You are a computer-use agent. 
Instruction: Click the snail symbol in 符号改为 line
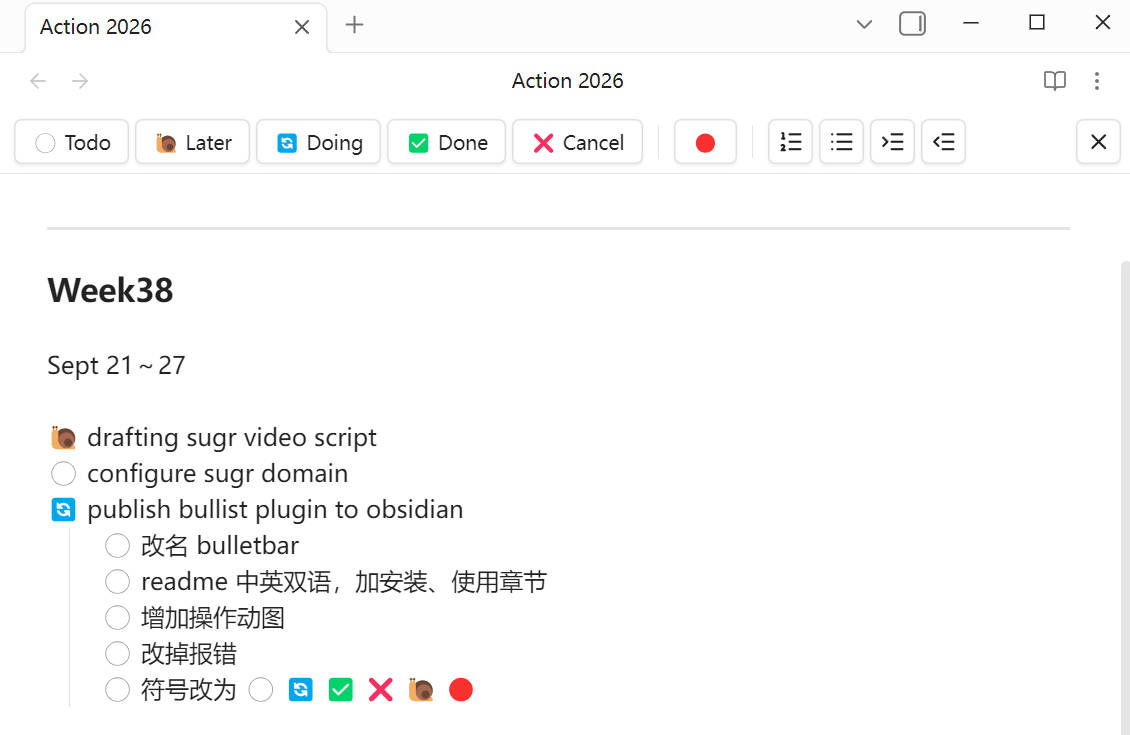pos(421,690)
